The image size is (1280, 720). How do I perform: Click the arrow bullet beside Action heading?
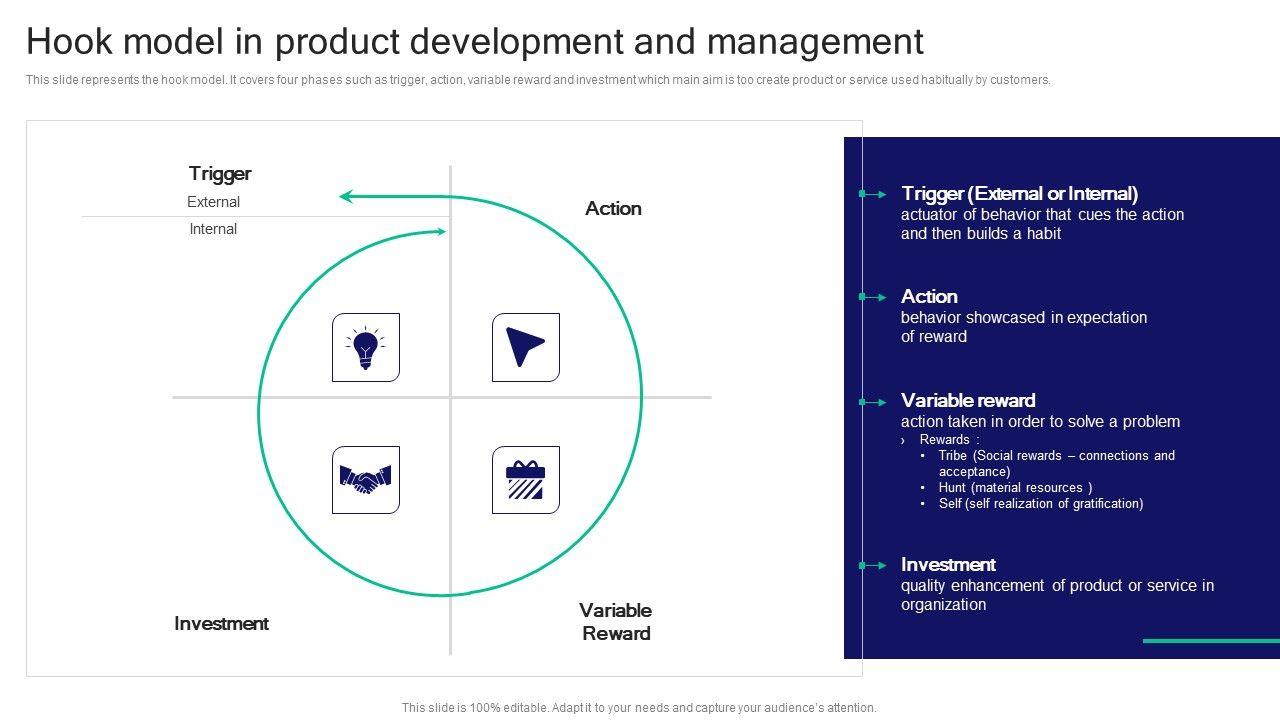click(873, 297)
